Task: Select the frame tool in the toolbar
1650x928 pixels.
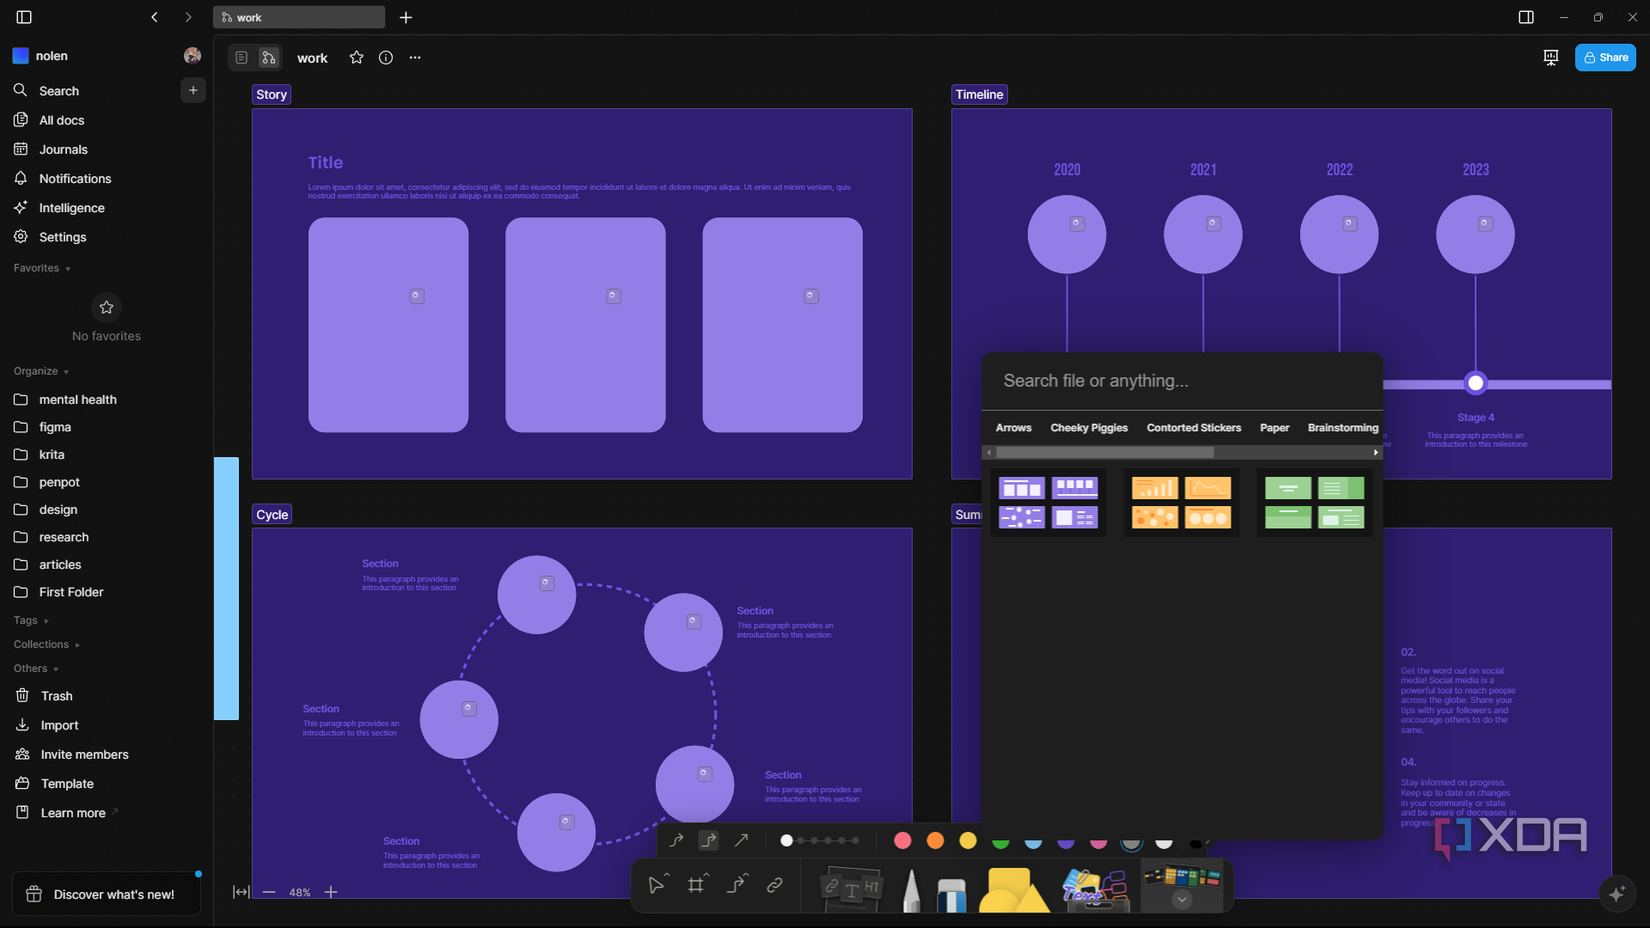Action: coord(697,884)
